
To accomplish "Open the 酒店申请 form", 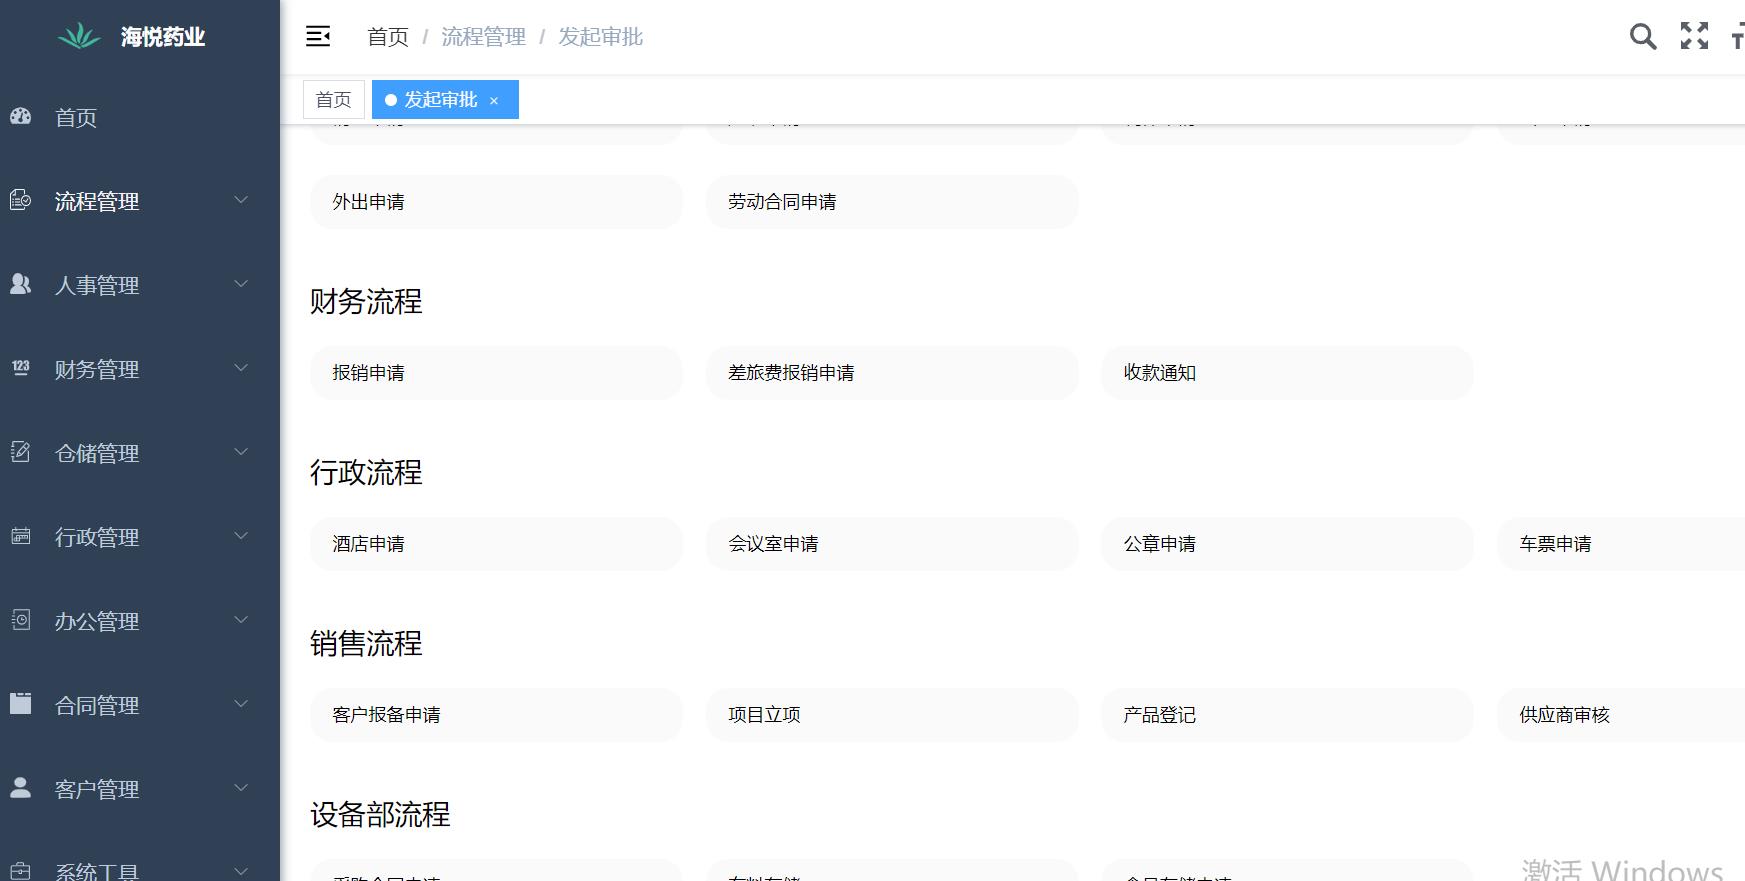I will (496, 544).
